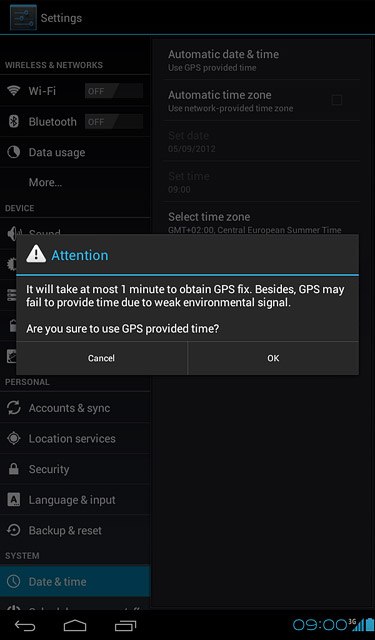Confirm GPS time with OK button
The width and height of the screenshot is (375, 640).
click(x=273, y=358)
